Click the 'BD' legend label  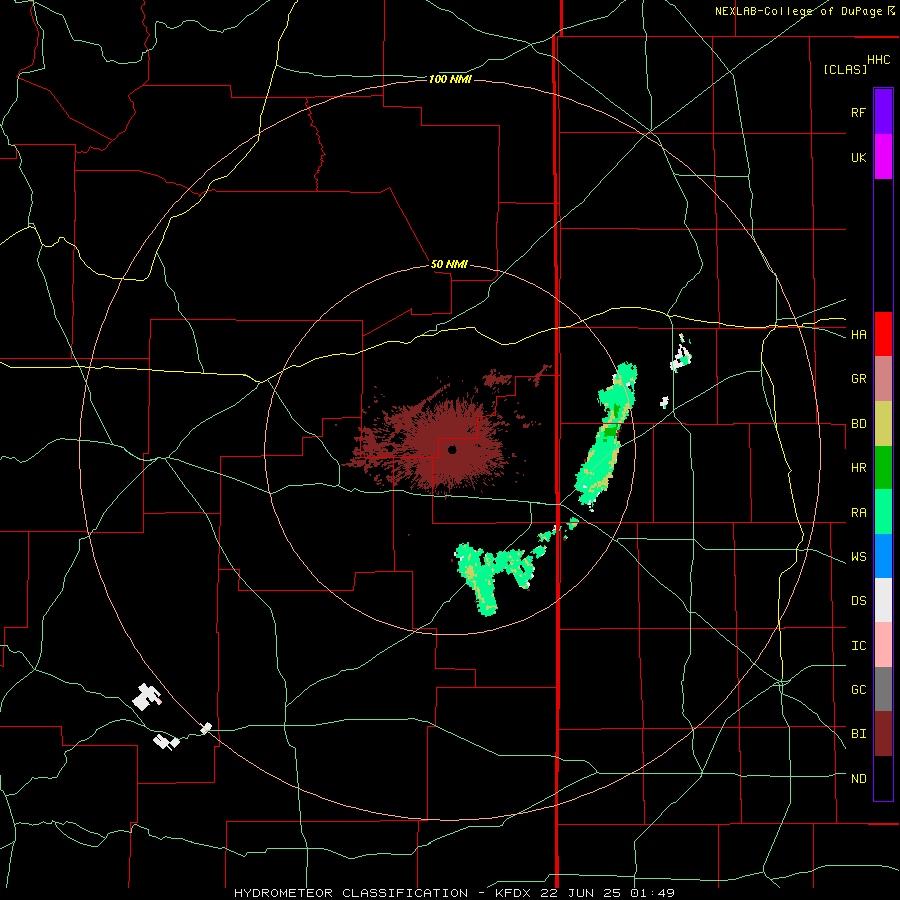point(858,424)
